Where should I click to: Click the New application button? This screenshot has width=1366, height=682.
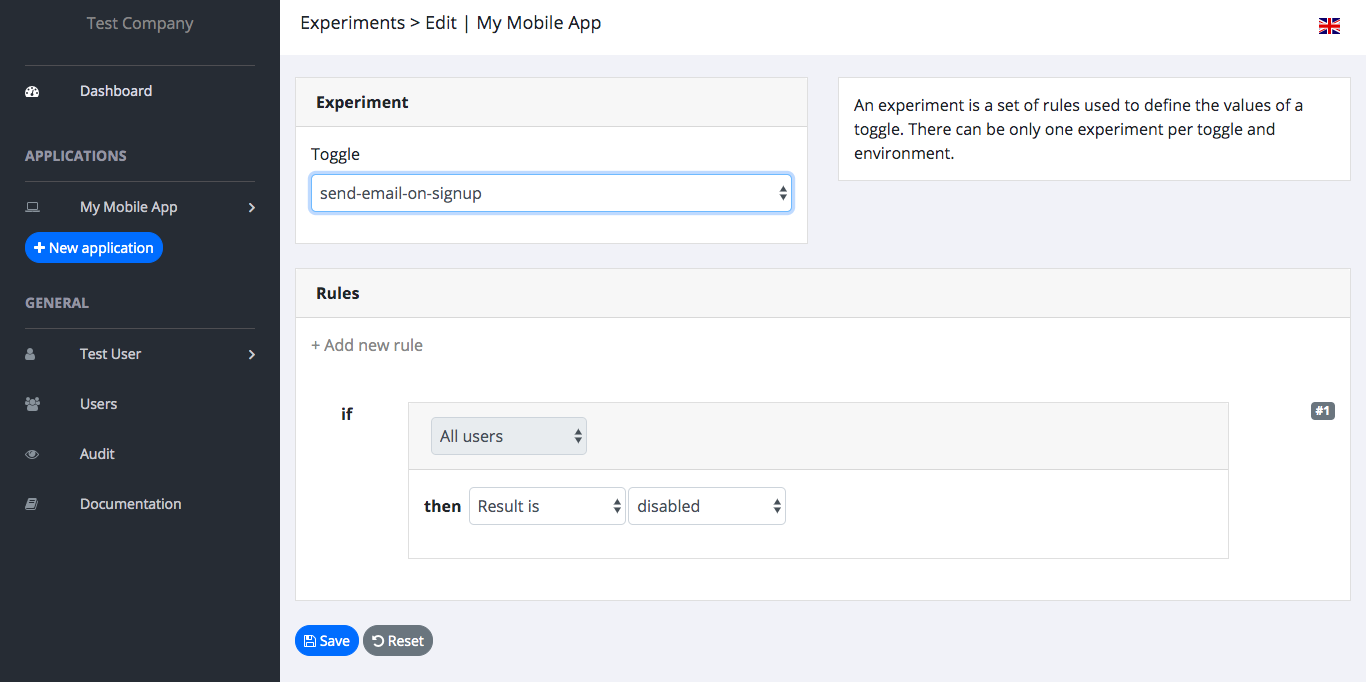93,247
